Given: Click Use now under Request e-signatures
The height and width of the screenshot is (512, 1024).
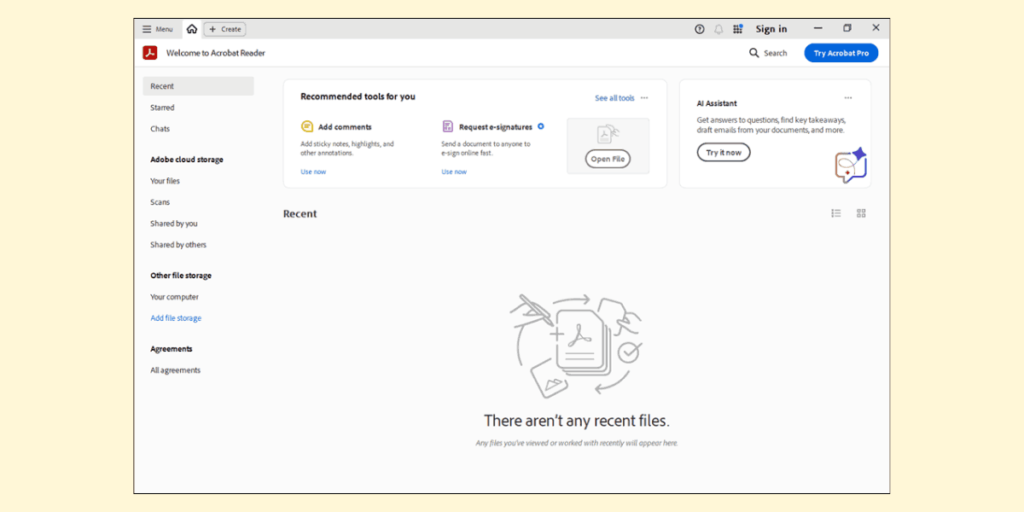Looking at the screenshot, I should (x=454, y=172).
